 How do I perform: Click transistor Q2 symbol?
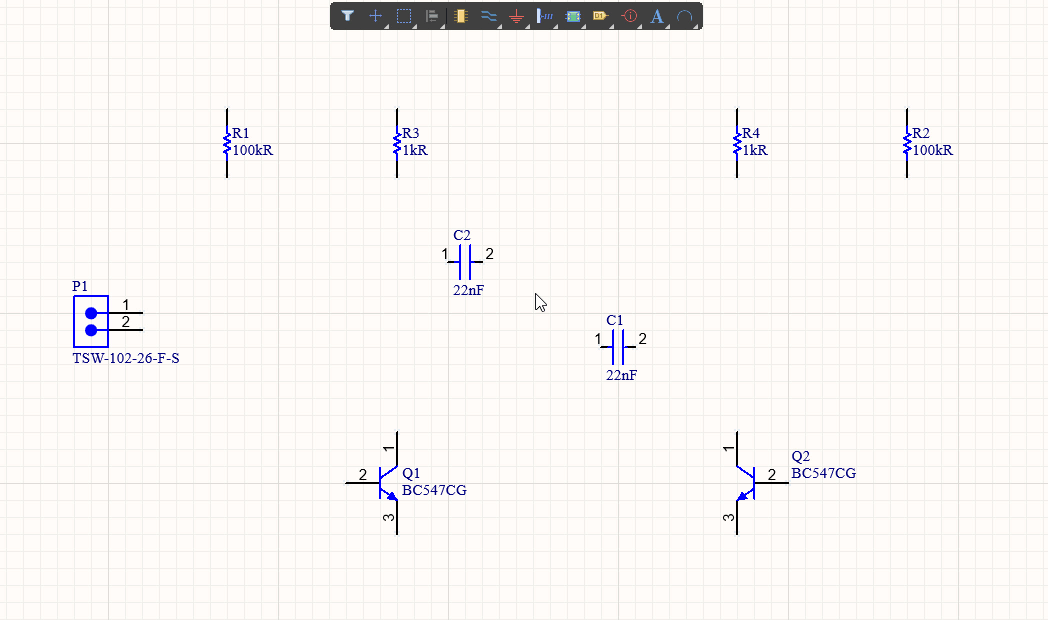[745, 483]
